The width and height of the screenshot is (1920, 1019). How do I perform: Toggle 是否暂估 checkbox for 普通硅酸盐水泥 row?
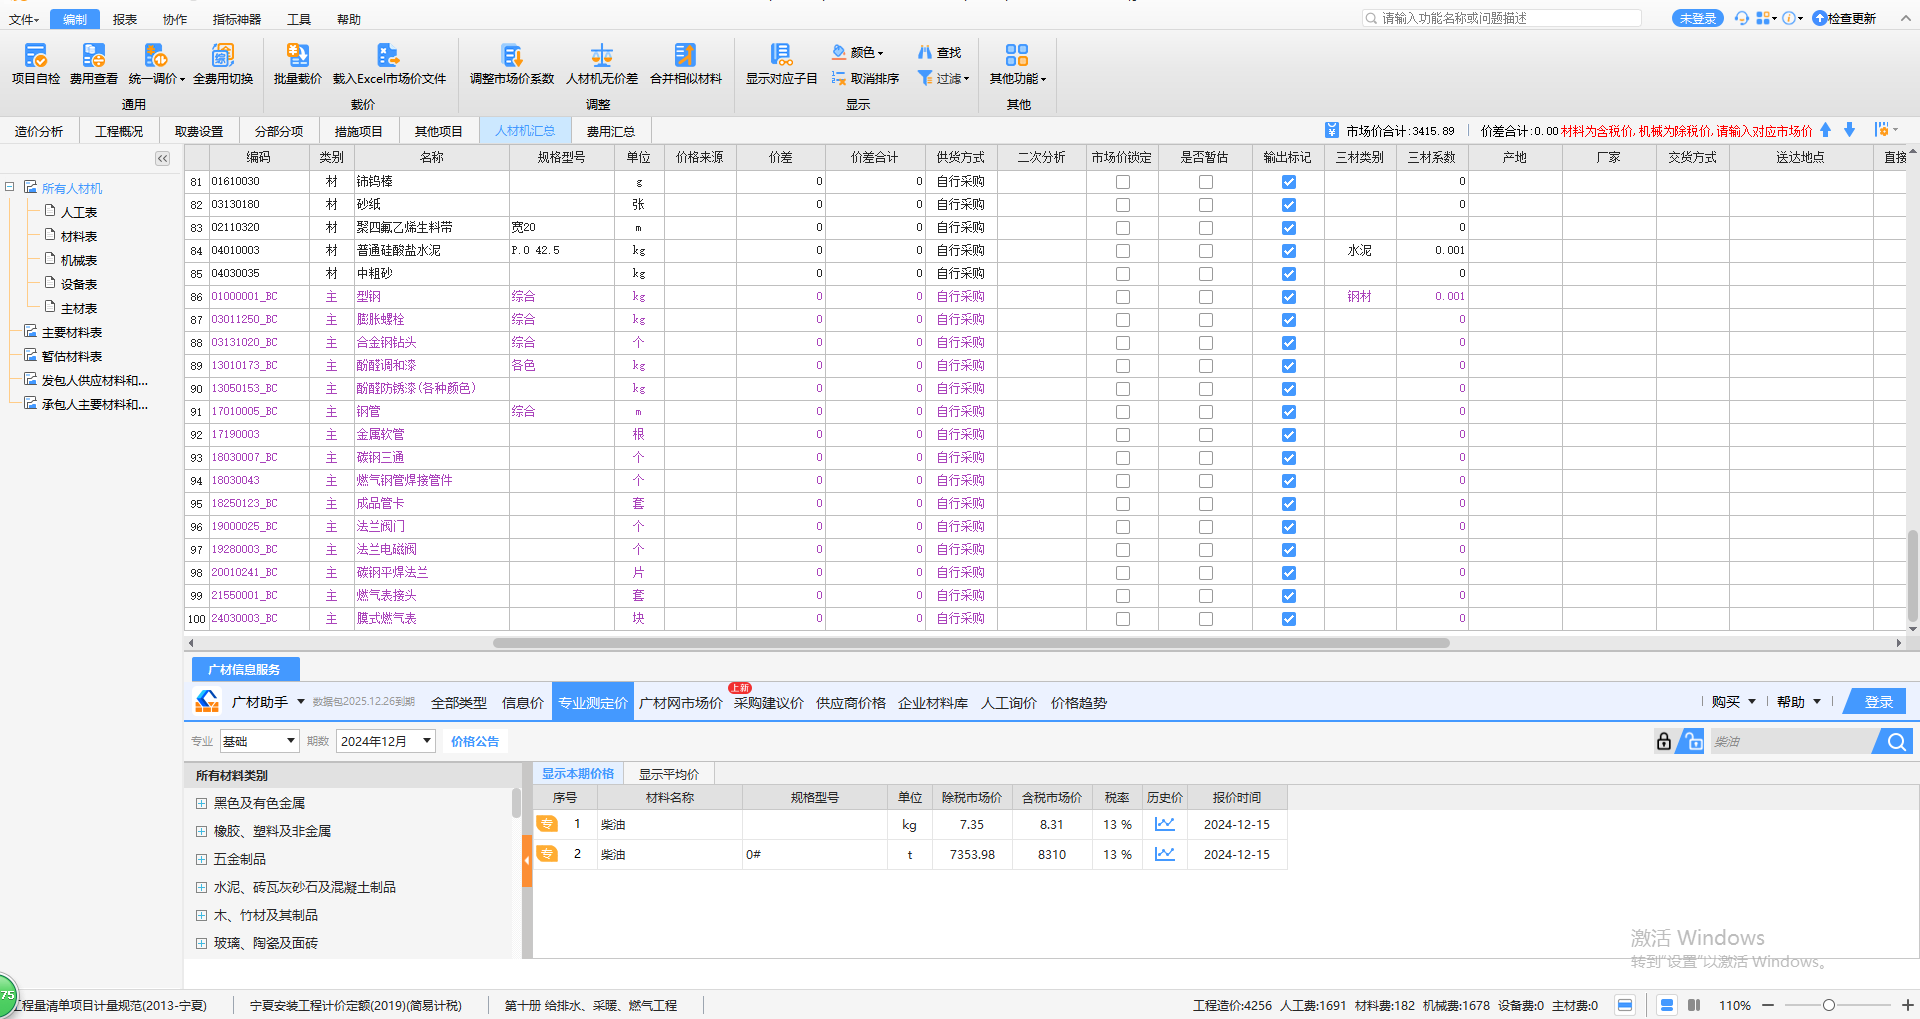point(1206,251)
